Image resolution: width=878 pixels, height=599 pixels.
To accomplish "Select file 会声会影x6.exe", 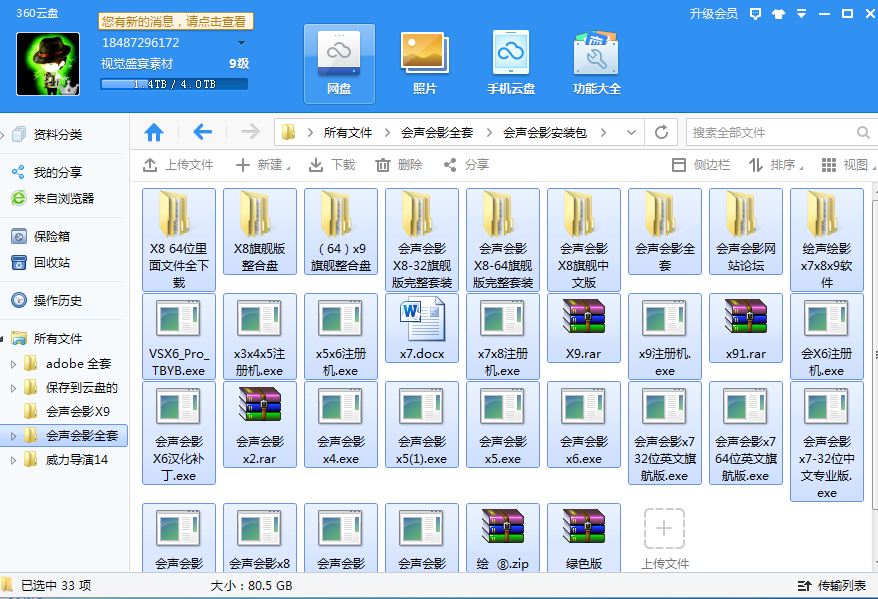I will coord(584,424).
